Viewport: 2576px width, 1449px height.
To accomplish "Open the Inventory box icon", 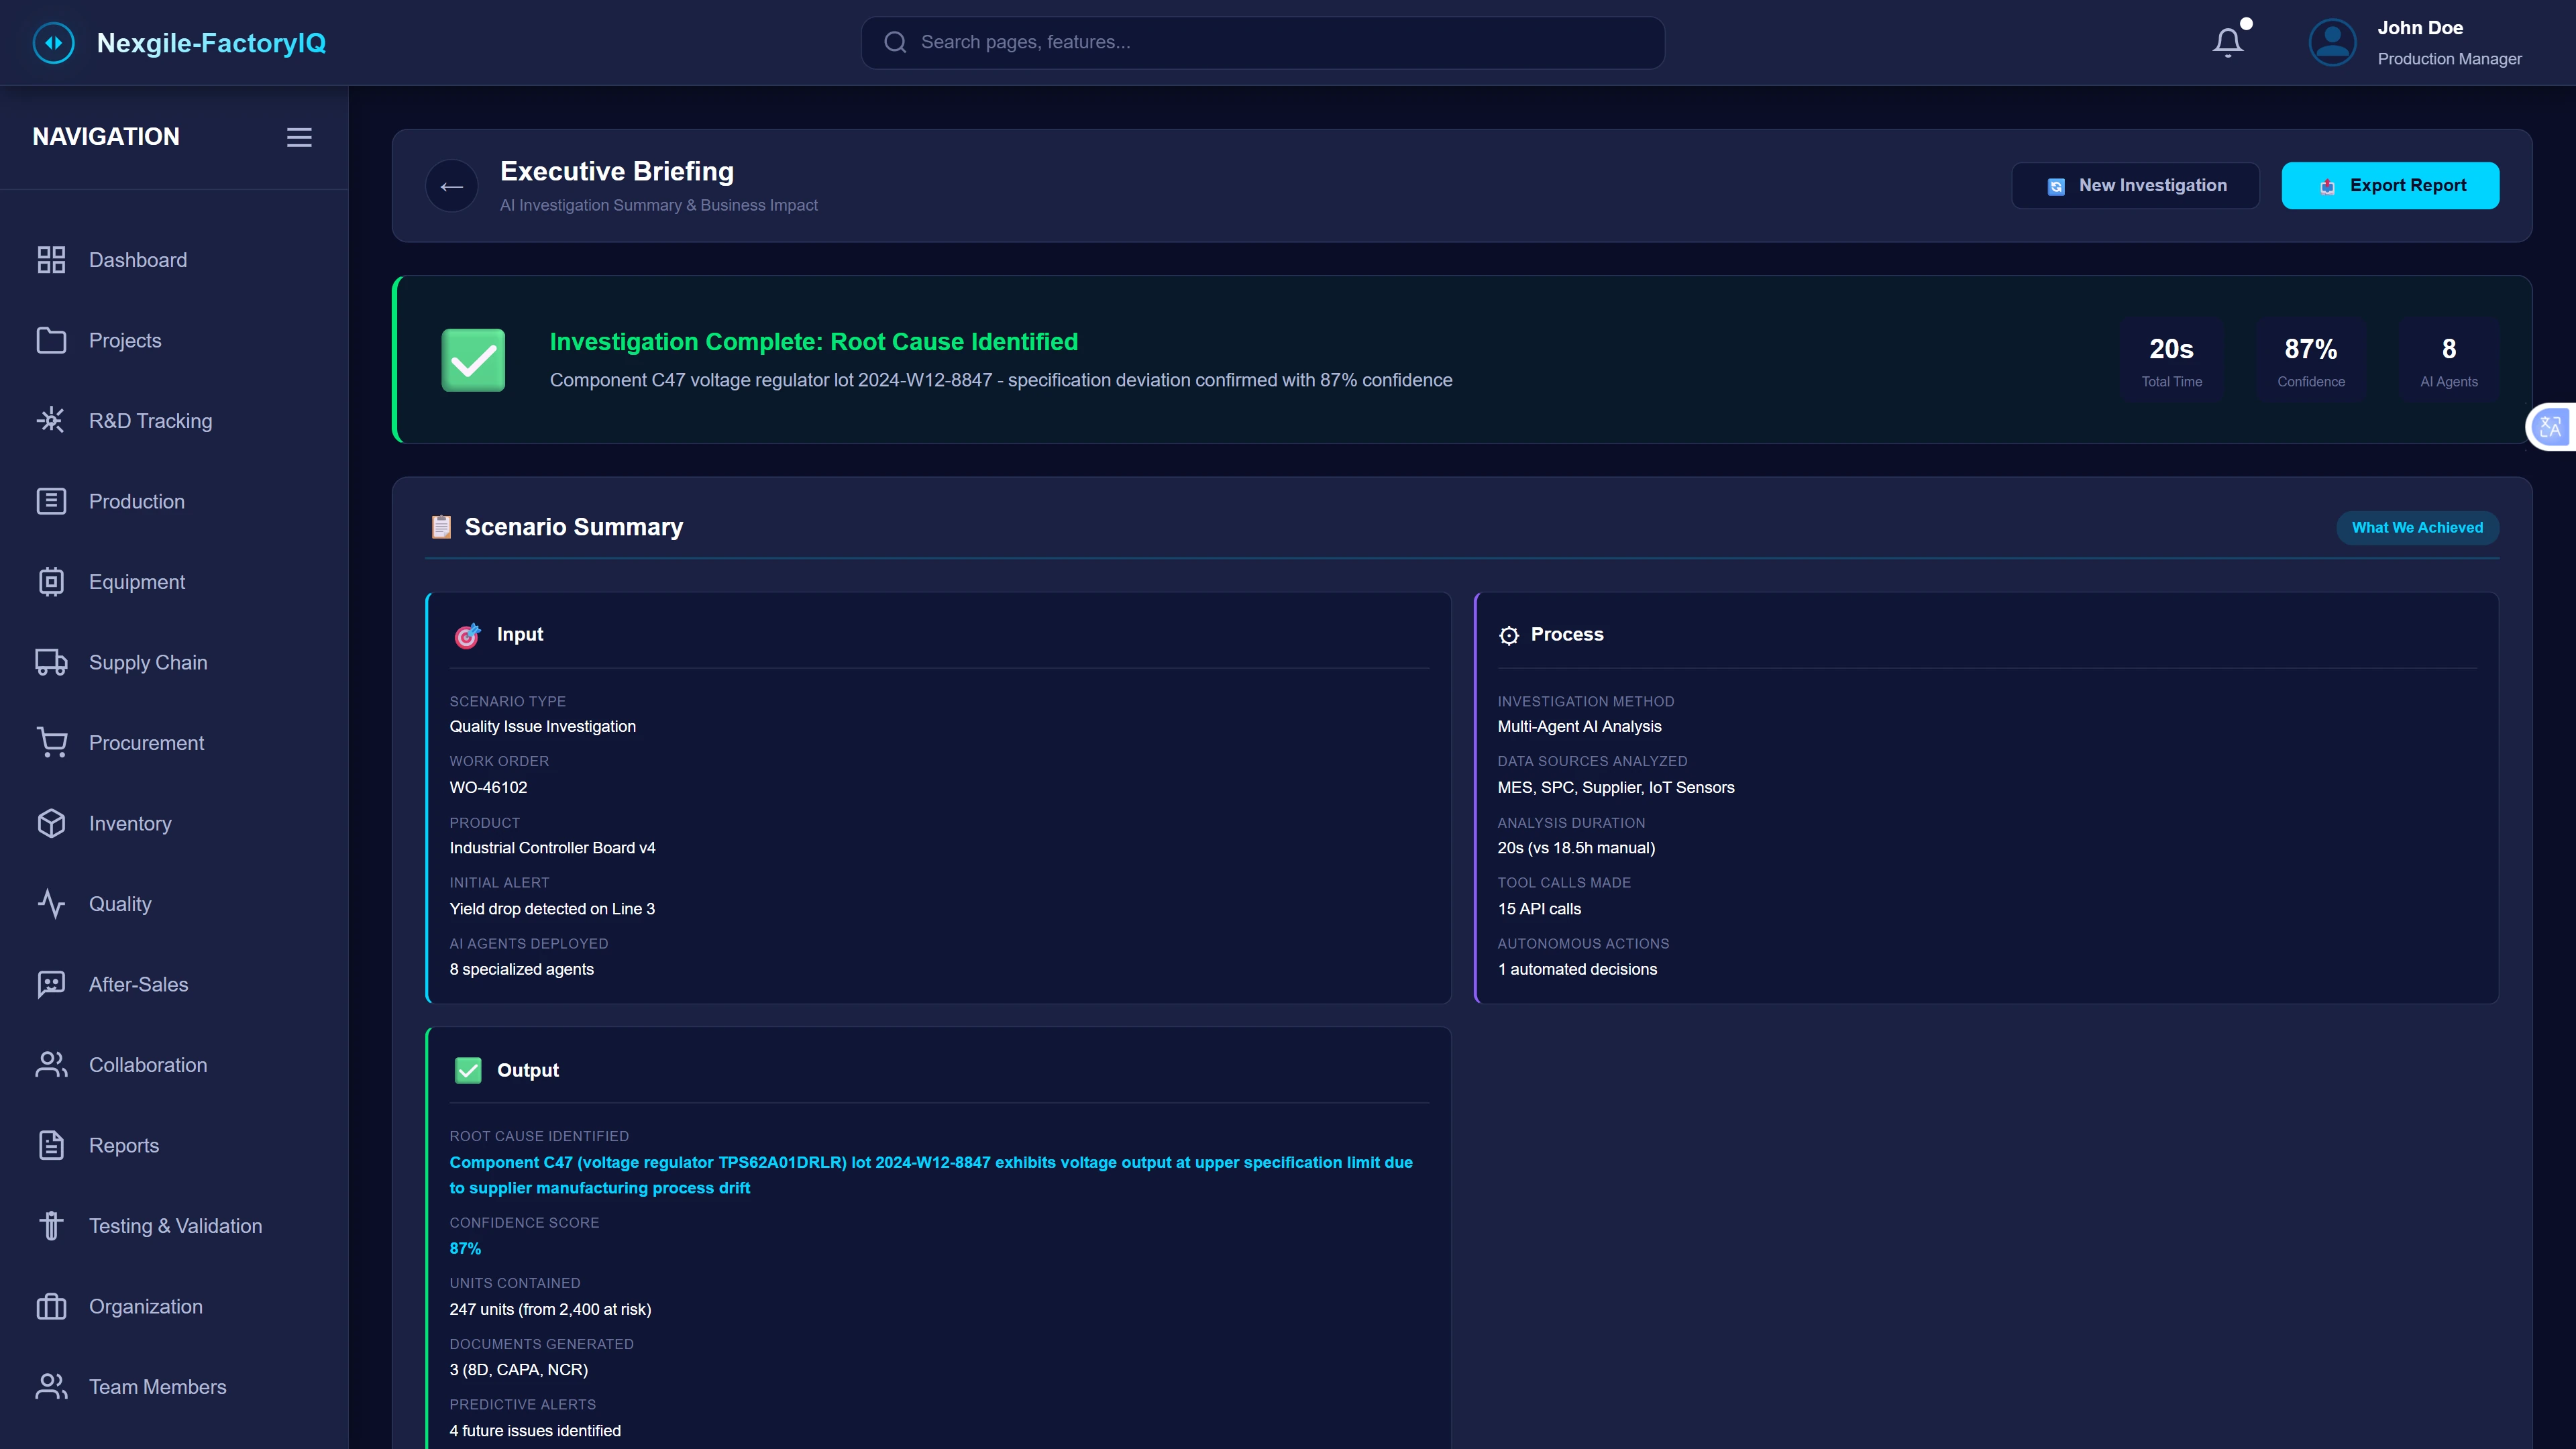I will tap(52, 823).
